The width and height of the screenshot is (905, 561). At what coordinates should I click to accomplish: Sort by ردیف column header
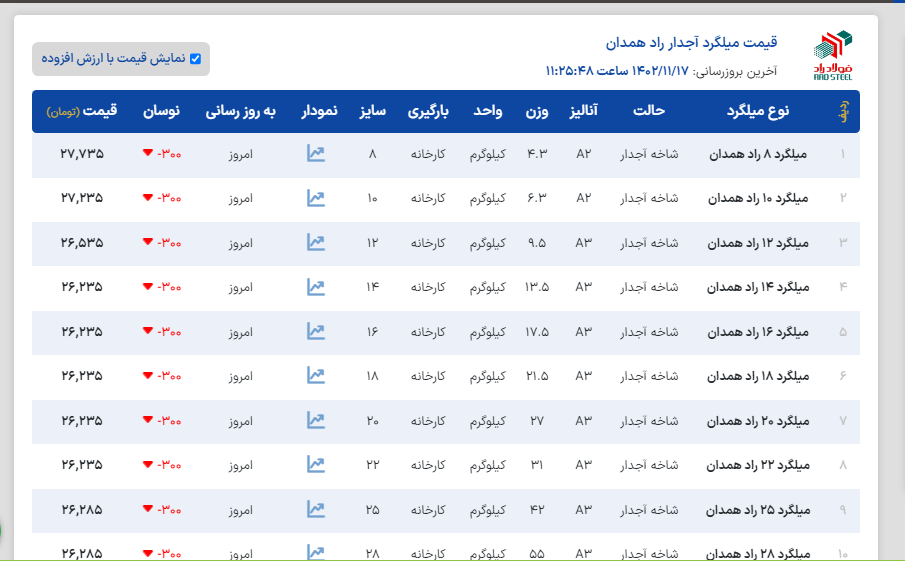click(844, 111)
